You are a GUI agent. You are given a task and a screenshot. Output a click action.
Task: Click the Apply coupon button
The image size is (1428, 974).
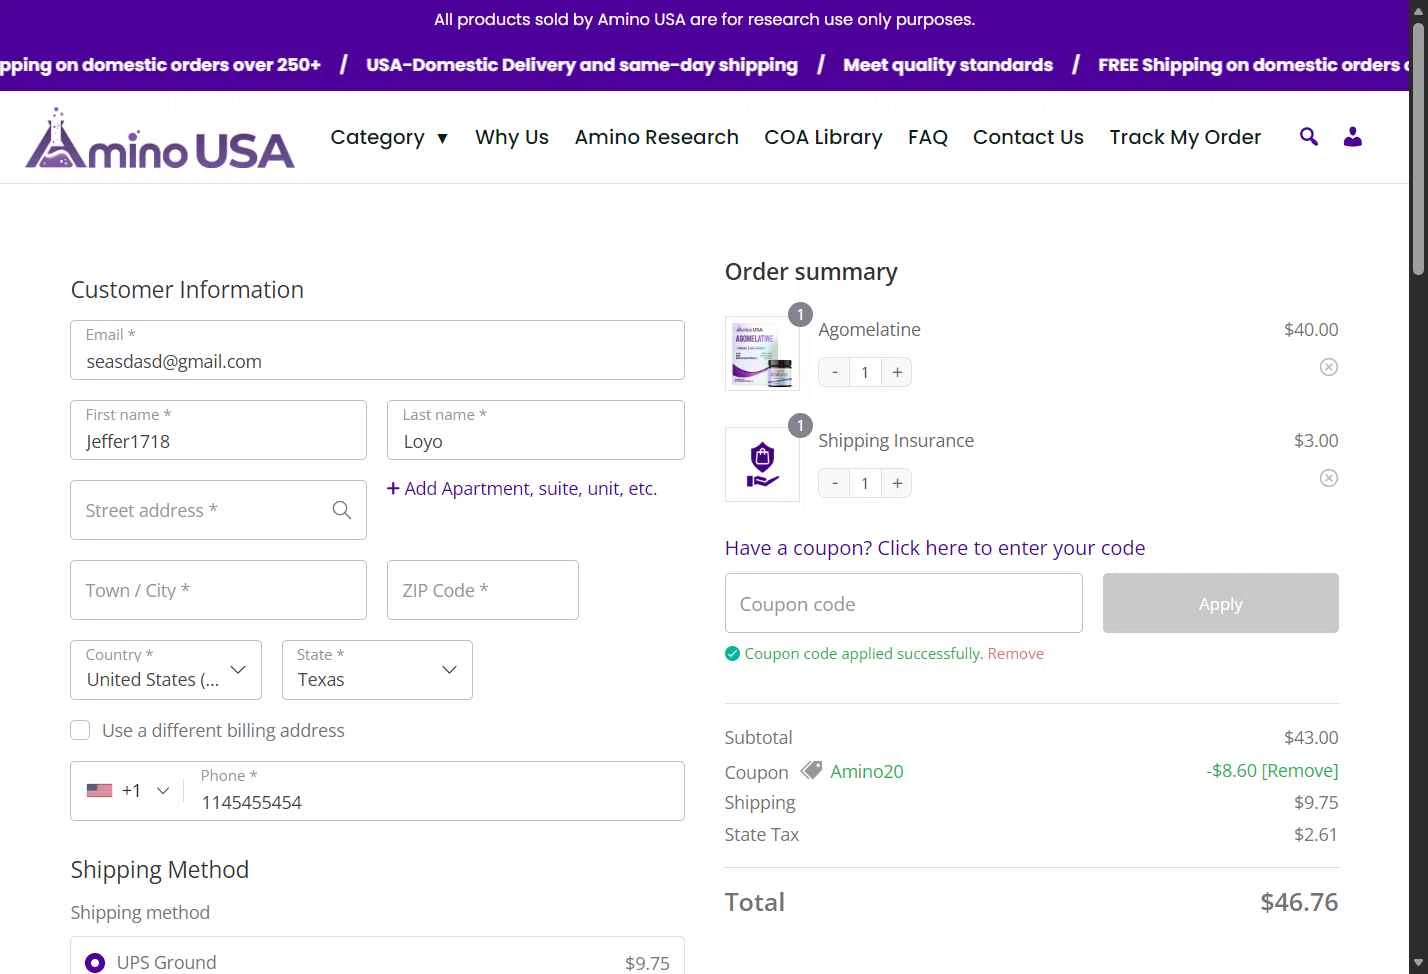click(1220, 603)
